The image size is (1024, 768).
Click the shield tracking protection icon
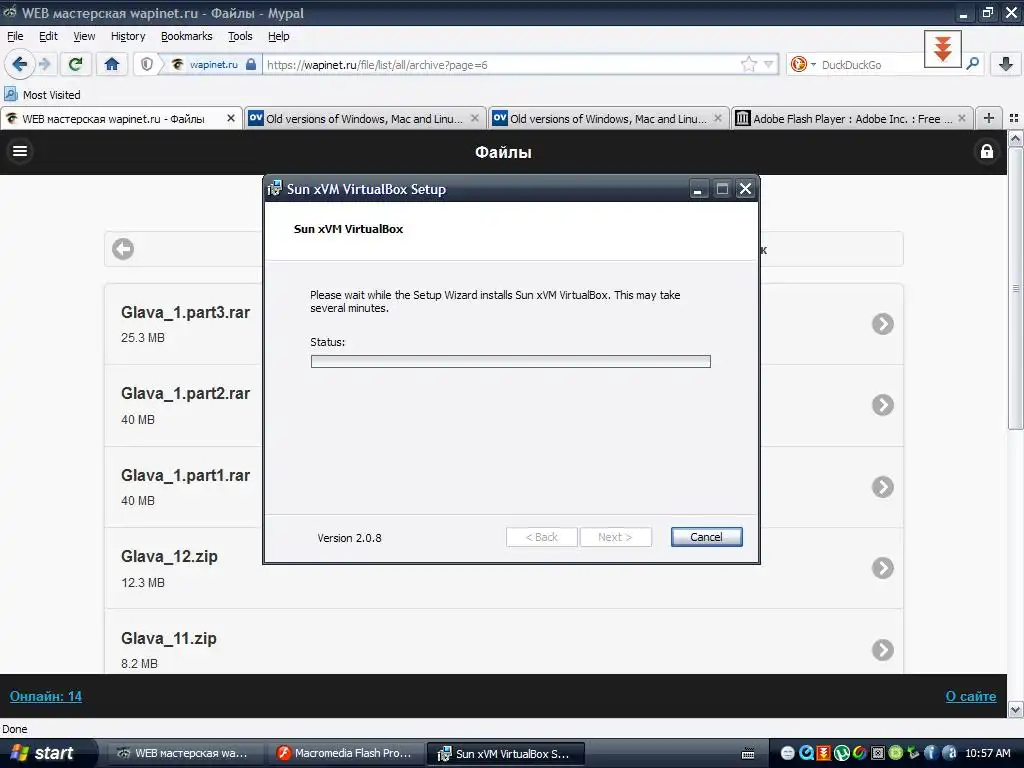[x=147, y=64]
